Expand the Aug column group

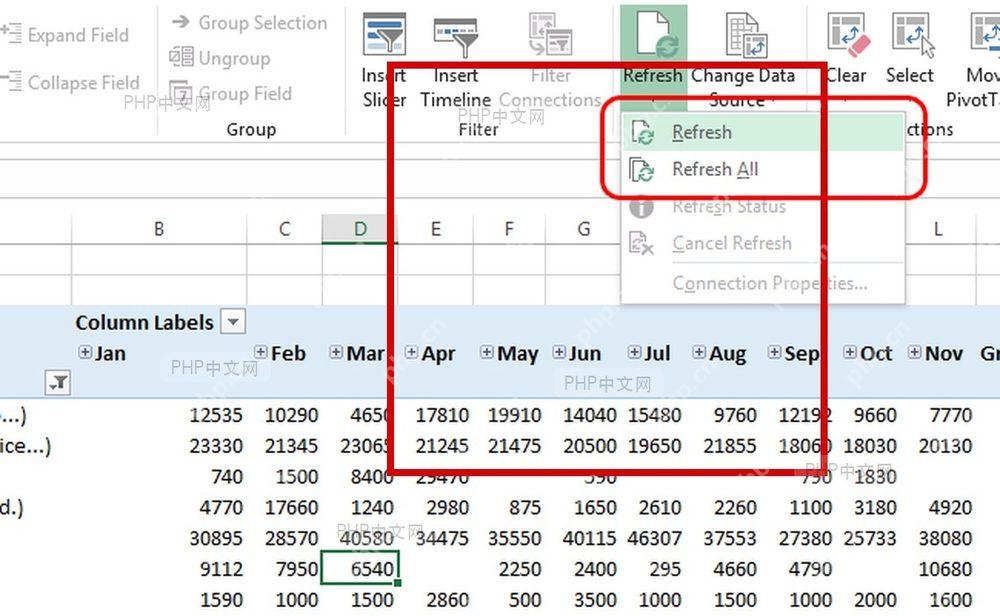[699, 352]
